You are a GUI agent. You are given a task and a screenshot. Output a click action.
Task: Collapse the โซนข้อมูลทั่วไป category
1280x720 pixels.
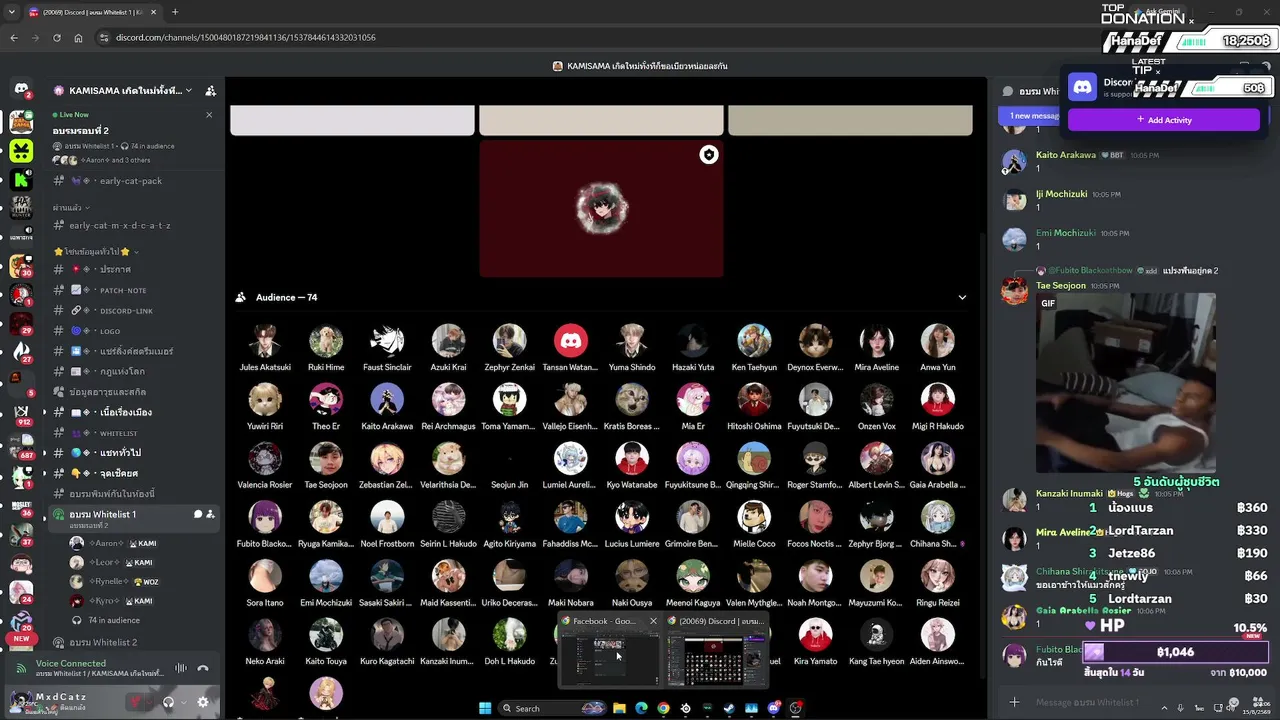click(97, 252)
